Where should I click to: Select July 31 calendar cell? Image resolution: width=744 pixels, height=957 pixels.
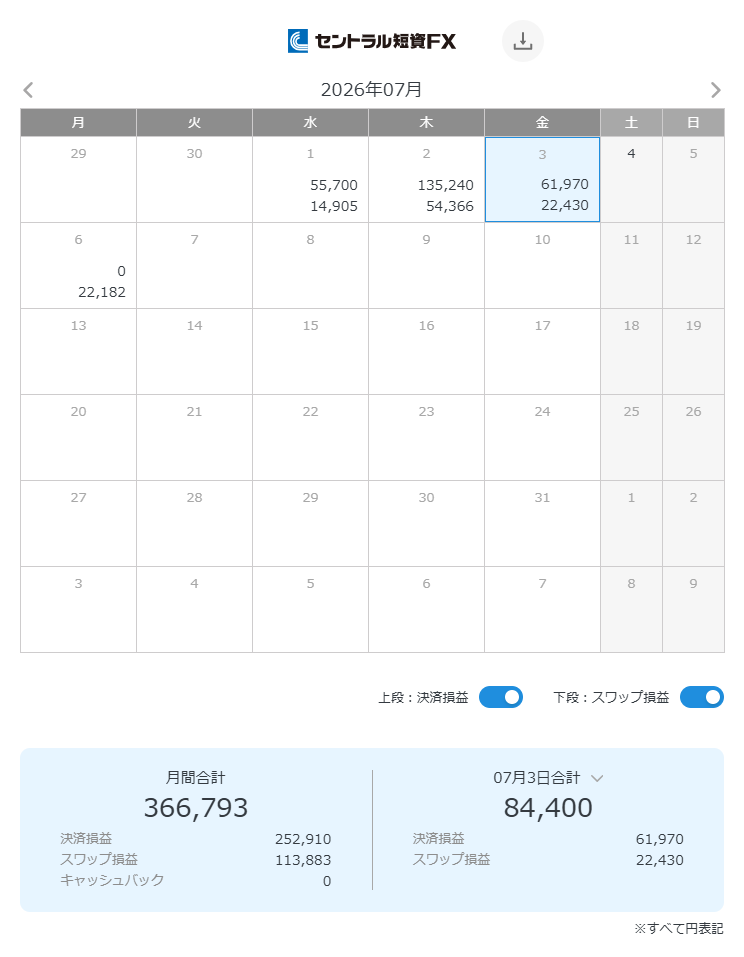542,524
